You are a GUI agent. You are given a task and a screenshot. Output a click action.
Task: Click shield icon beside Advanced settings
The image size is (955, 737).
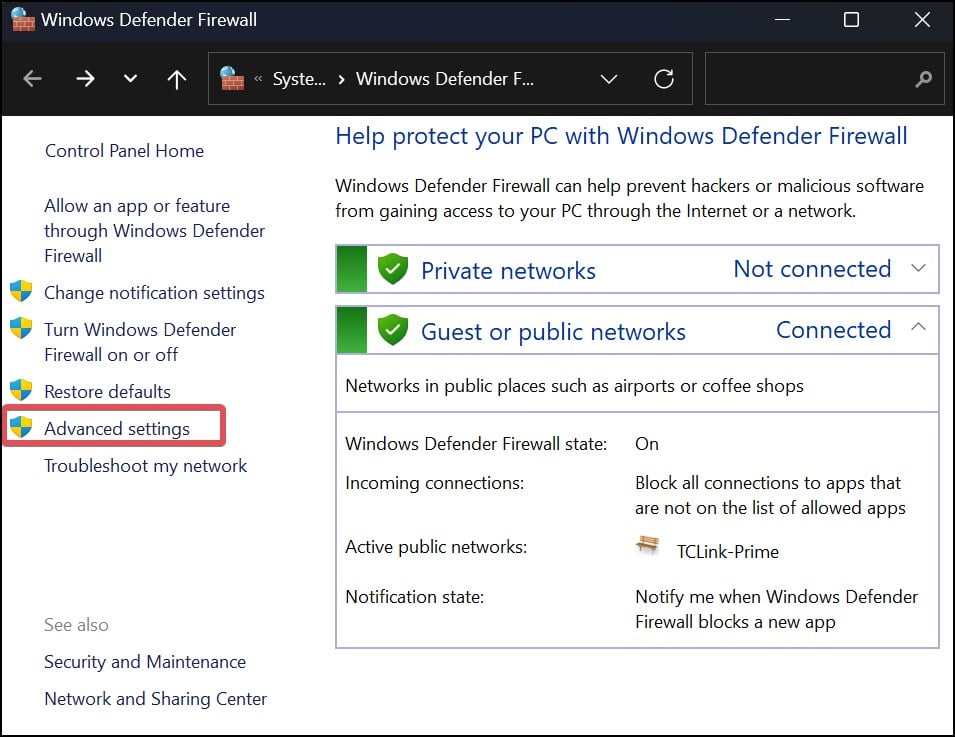(21, 426)
